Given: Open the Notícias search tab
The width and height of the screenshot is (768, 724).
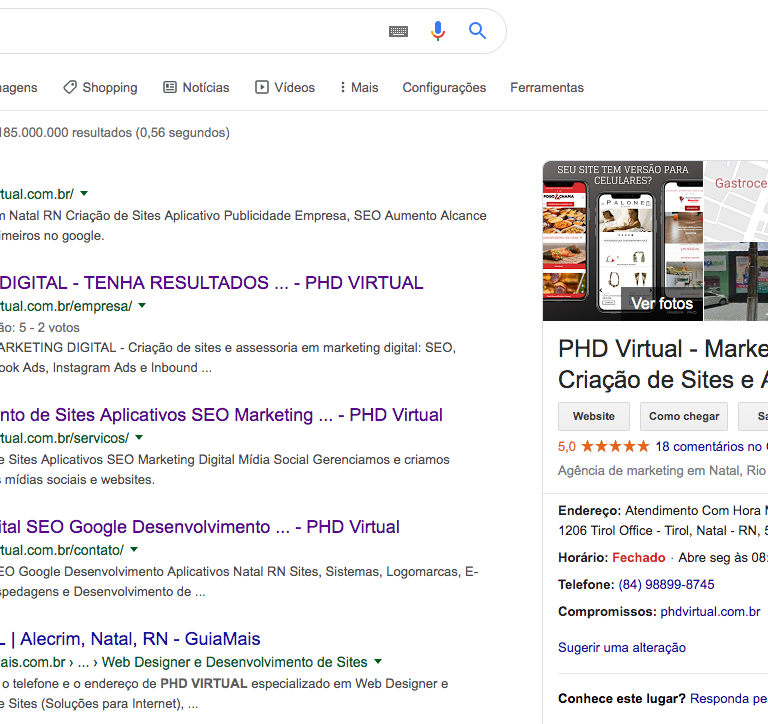Looking at the screenshot, I should tap(196, 87).
